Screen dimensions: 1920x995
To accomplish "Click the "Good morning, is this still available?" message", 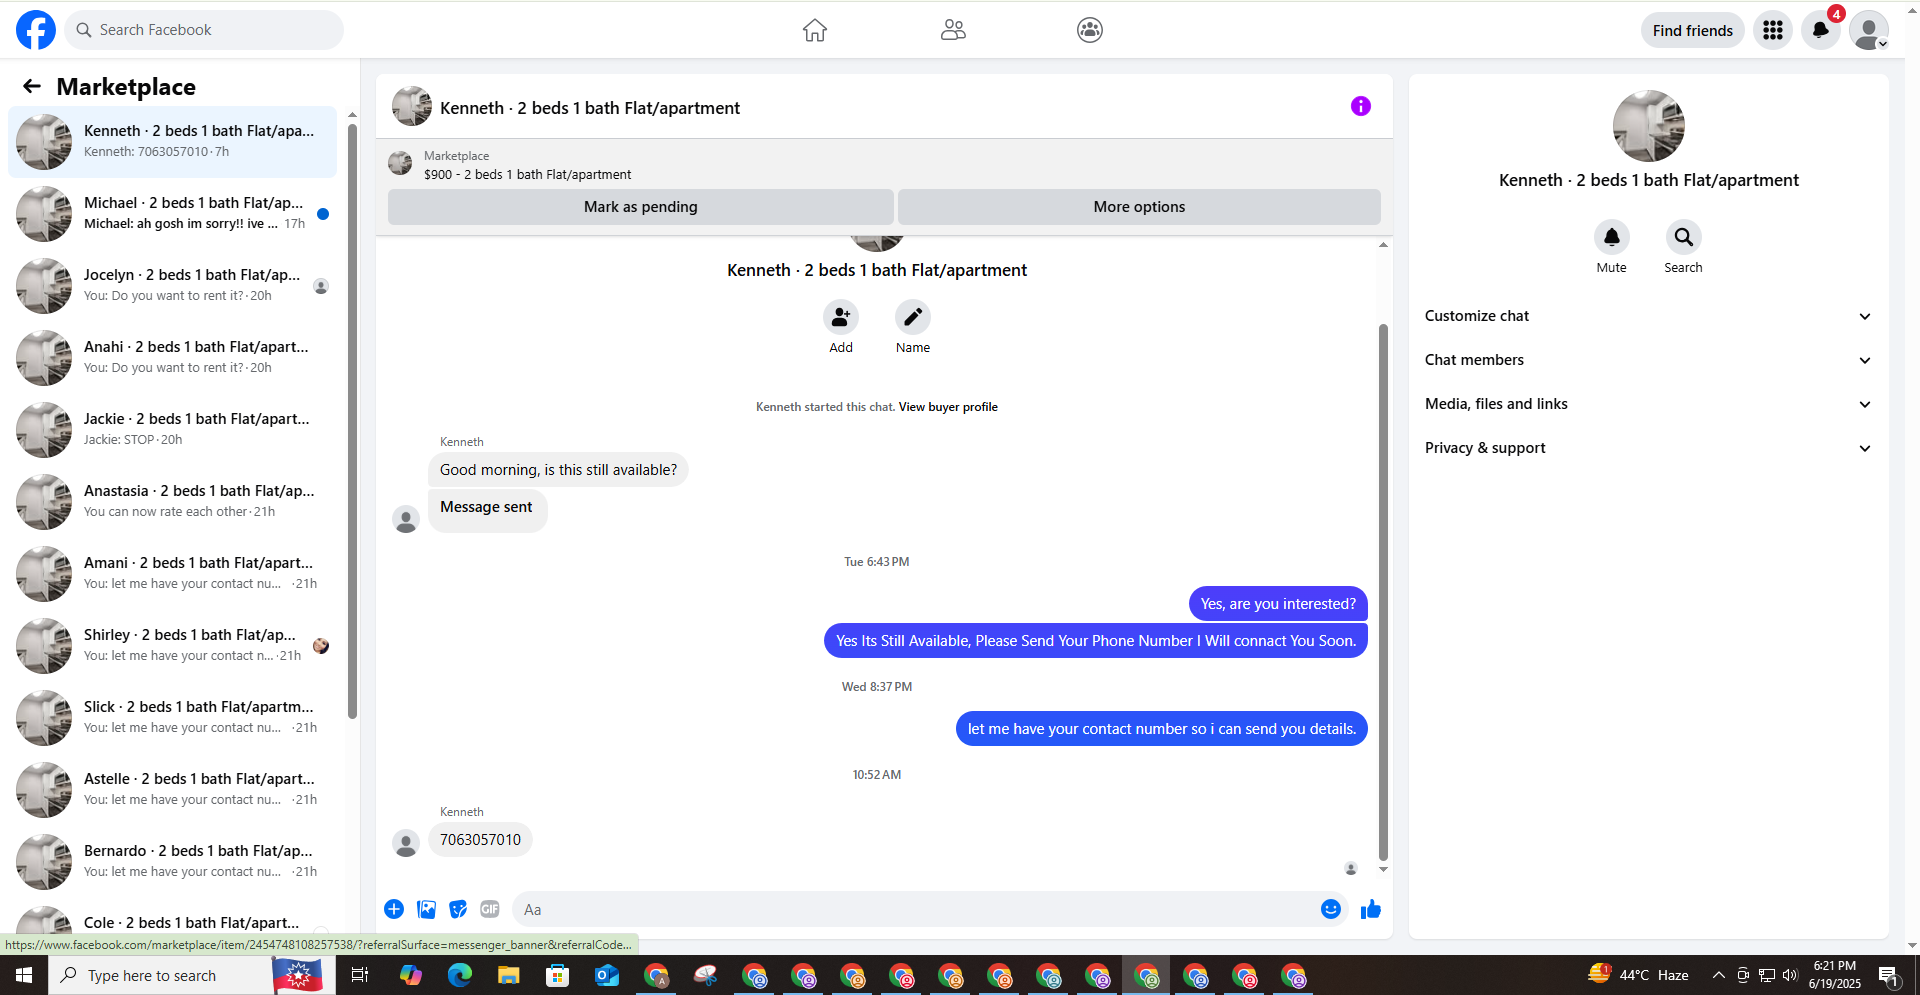I will (x=558, y=470).
